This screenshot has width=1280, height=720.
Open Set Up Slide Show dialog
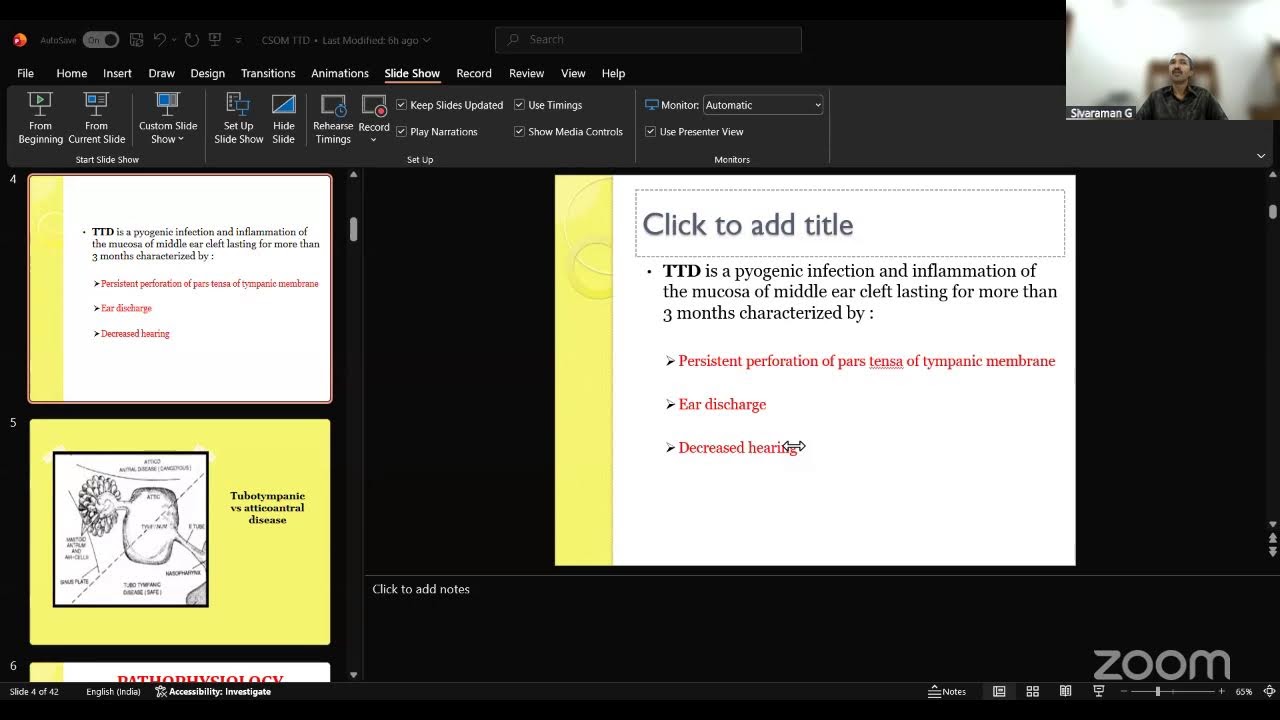[238, 118]
